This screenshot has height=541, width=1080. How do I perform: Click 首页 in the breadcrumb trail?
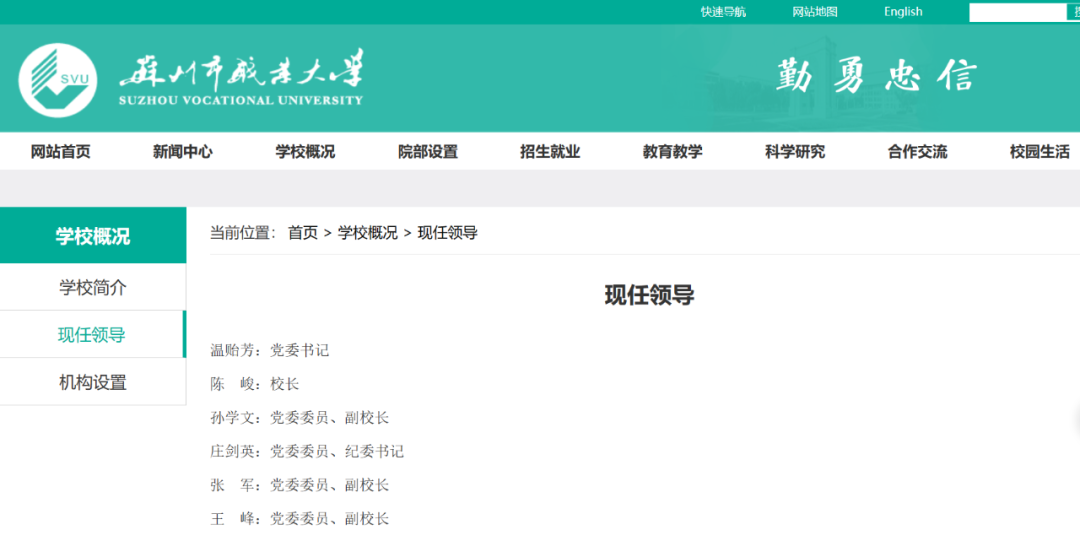pyautogui.click(x=302, y=233)
